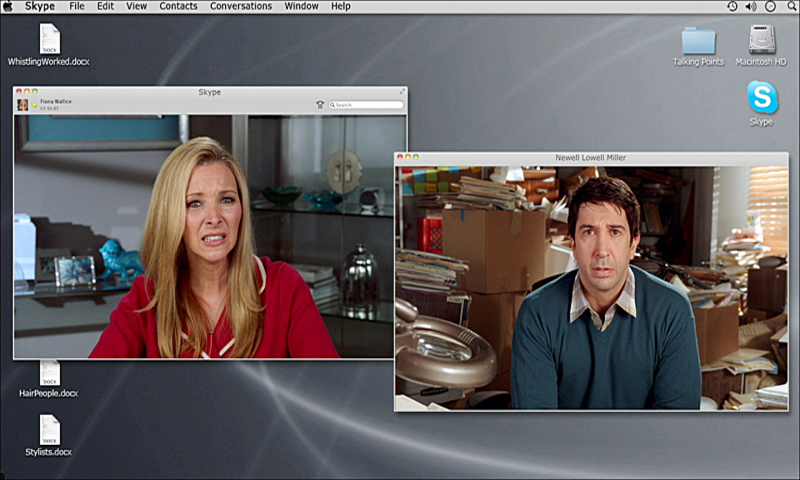Open Spotlight search magnifier
800x480 pixels.
[x=790, y=6]
